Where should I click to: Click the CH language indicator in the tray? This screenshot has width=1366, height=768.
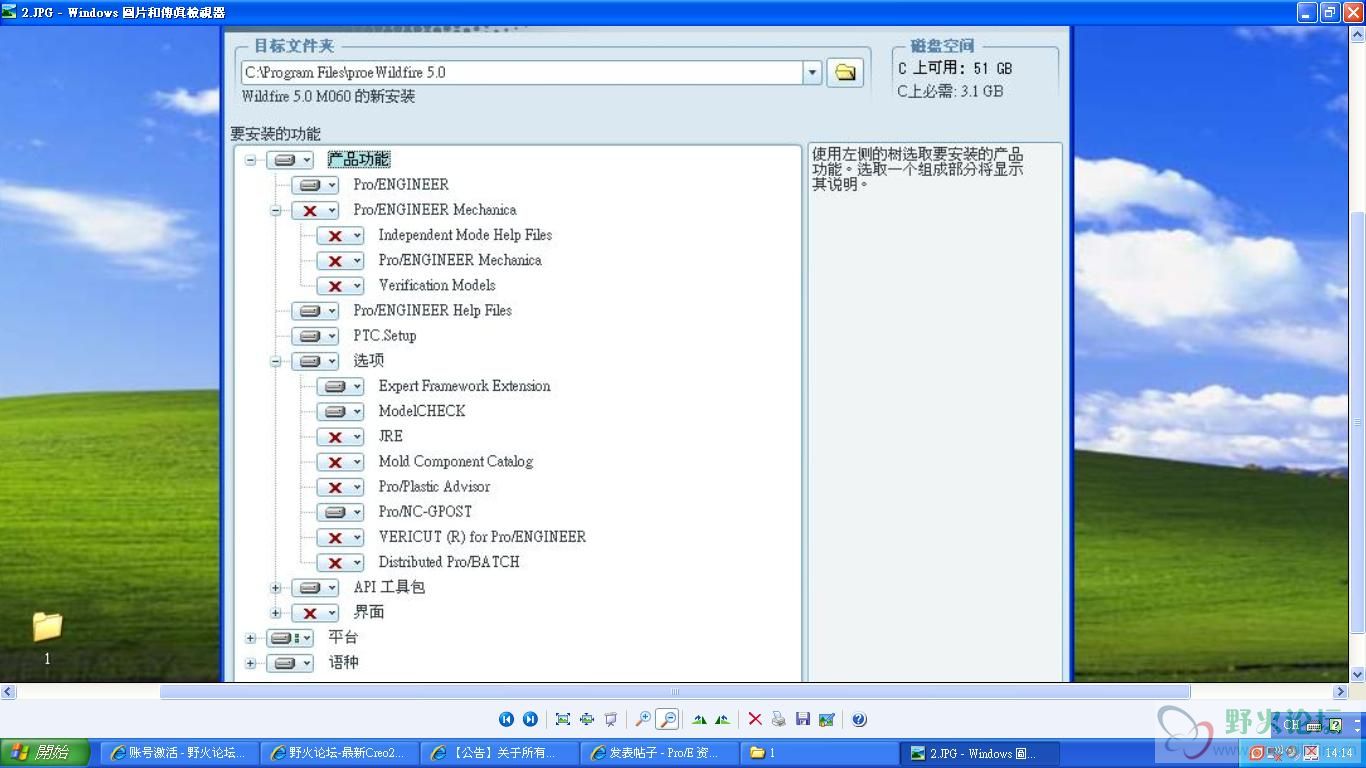[x=1291, y=725]
